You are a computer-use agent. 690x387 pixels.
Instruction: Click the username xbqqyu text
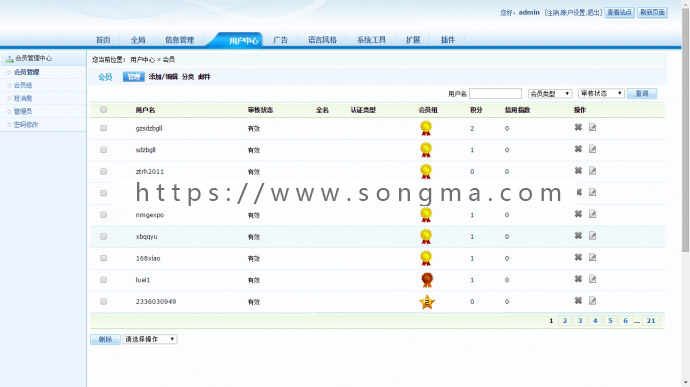(146, 236)
